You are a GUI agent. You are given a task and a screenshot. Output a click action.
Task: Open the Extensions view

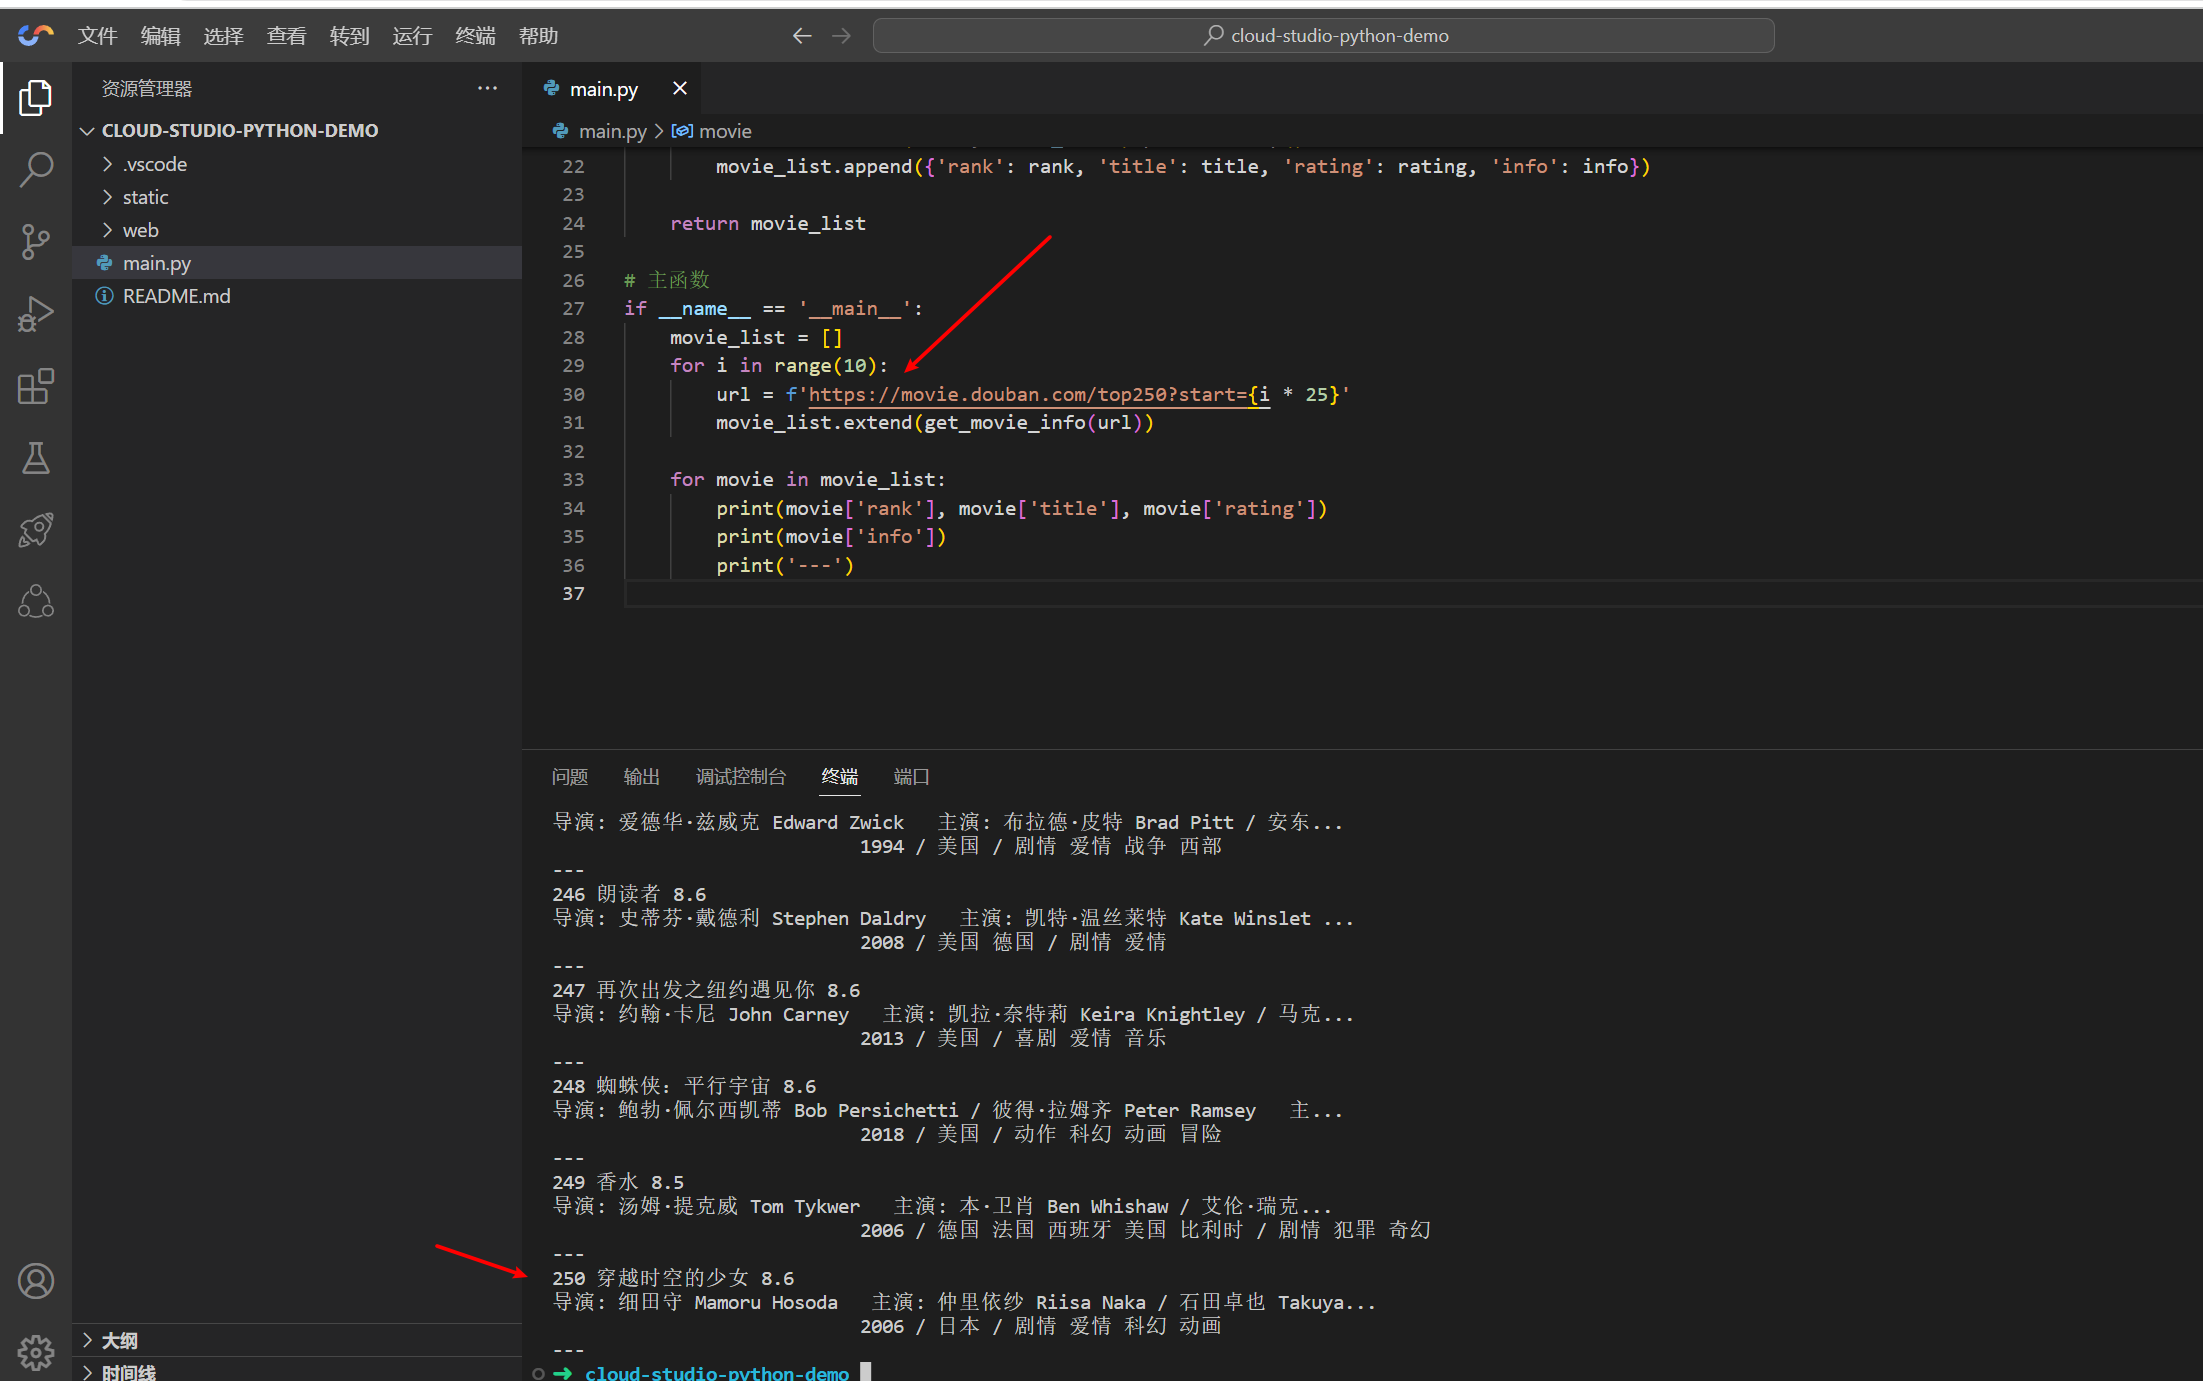click(x=36, y=386)
